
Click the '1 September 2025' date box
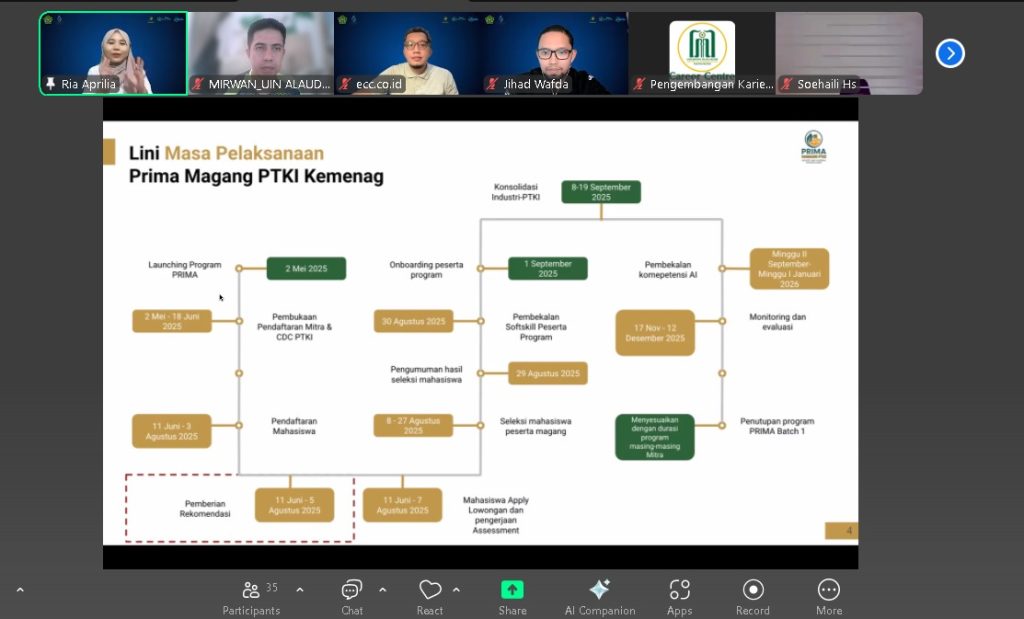pyautogui.click(x=548, y=268)
